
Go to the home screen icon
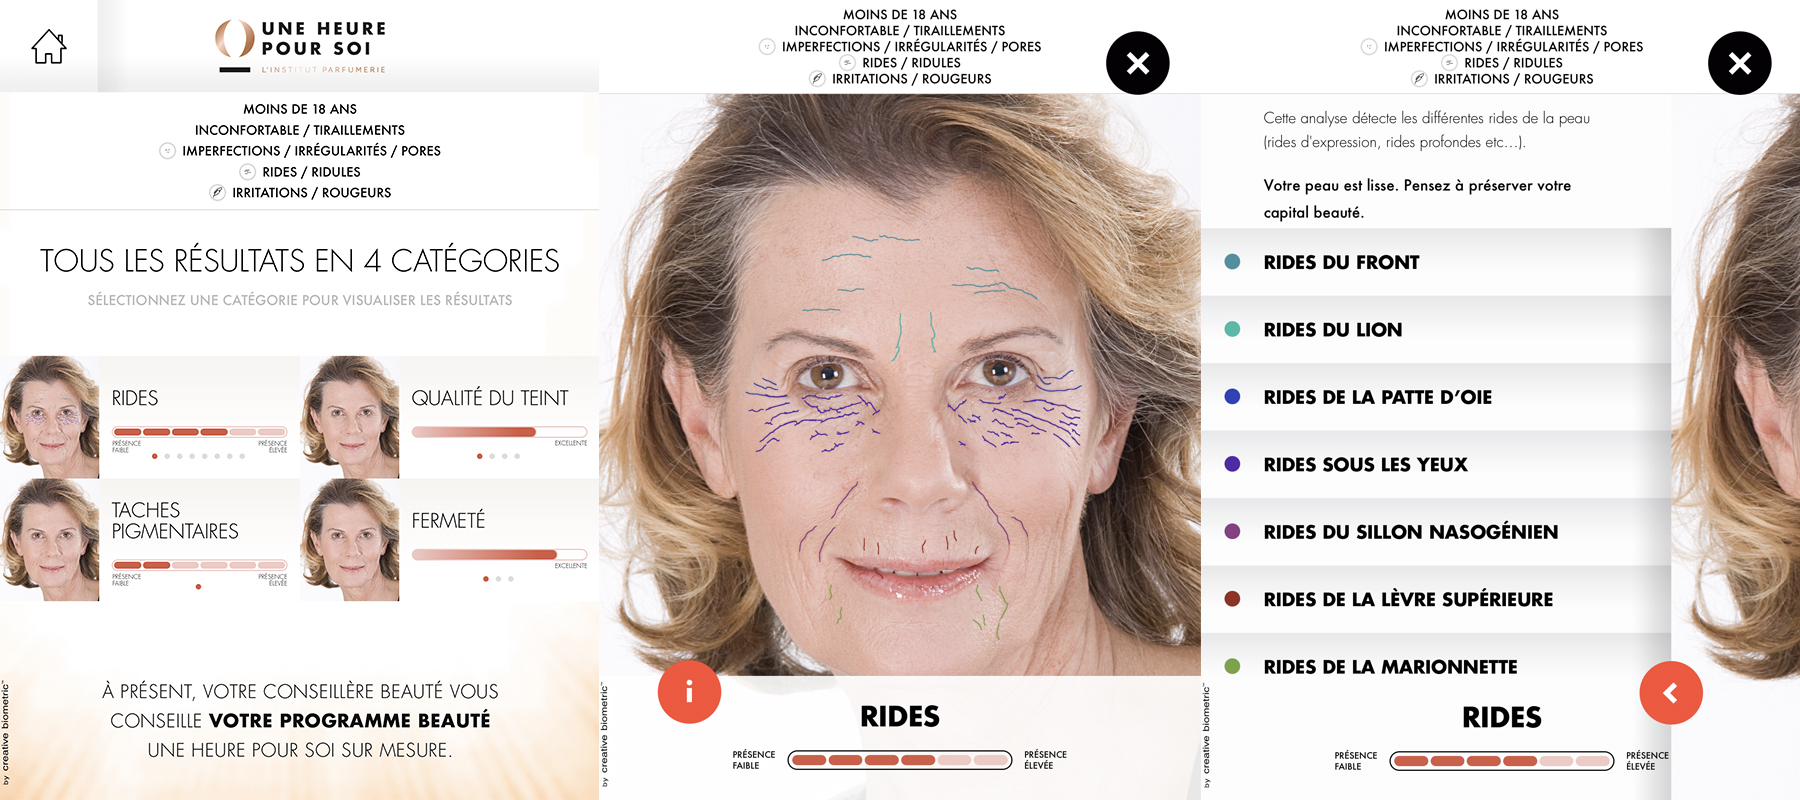pos(48,46)
